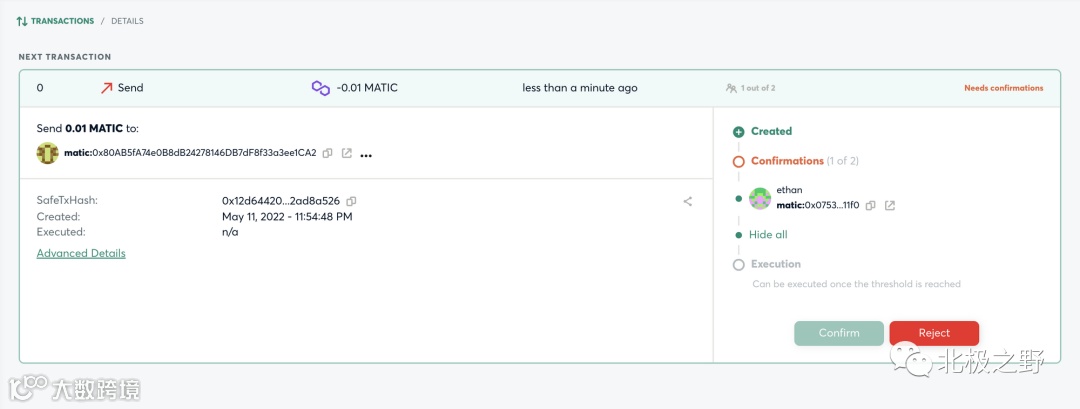The image size is (1080, 409).
Task: Click the share transaction icon
Action: point(688,201)
